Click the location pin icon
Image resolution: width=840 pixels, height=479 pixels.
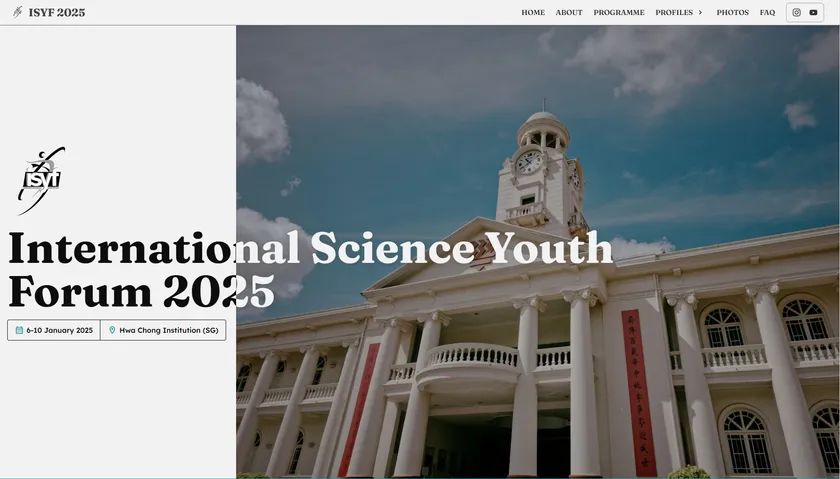point(112,330)
